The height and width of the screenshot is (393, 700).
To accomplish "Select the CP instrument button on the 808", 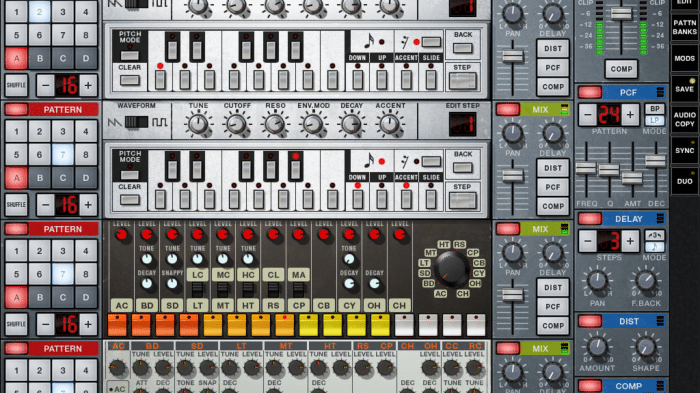I will pyautogui.click(x=299, y=305).
